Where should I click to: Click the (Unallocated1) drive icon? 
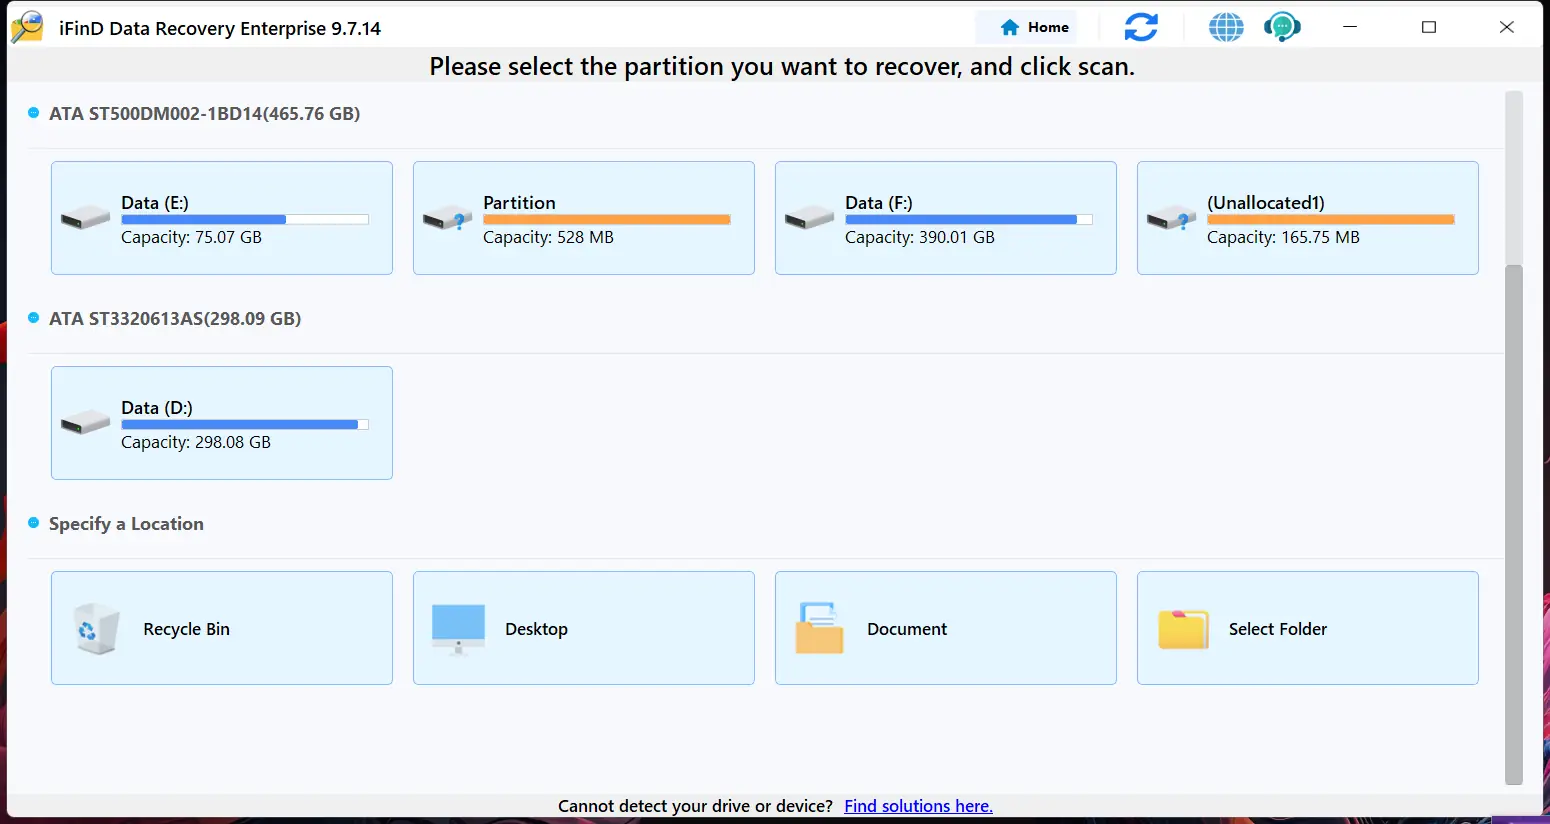(1172, 218)
